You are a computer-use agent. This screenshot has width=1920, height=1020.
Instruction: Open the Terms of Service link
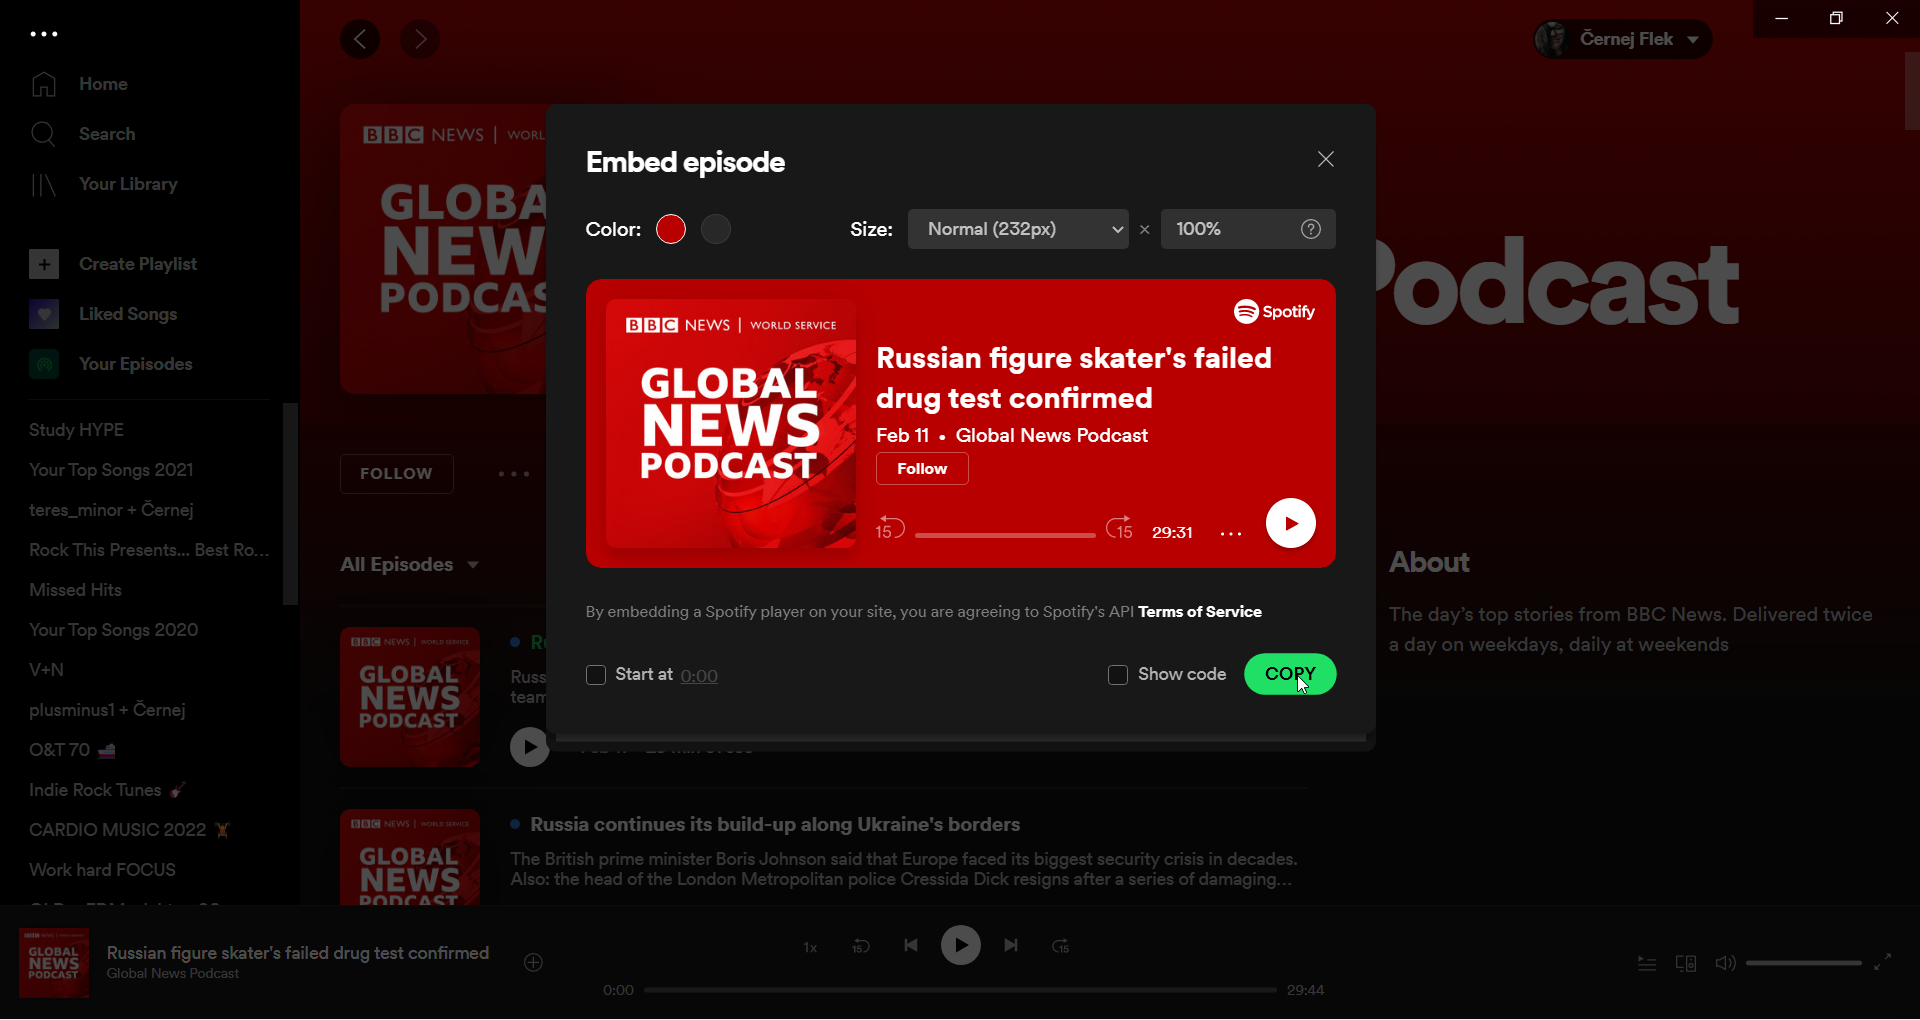[1199, 611]
